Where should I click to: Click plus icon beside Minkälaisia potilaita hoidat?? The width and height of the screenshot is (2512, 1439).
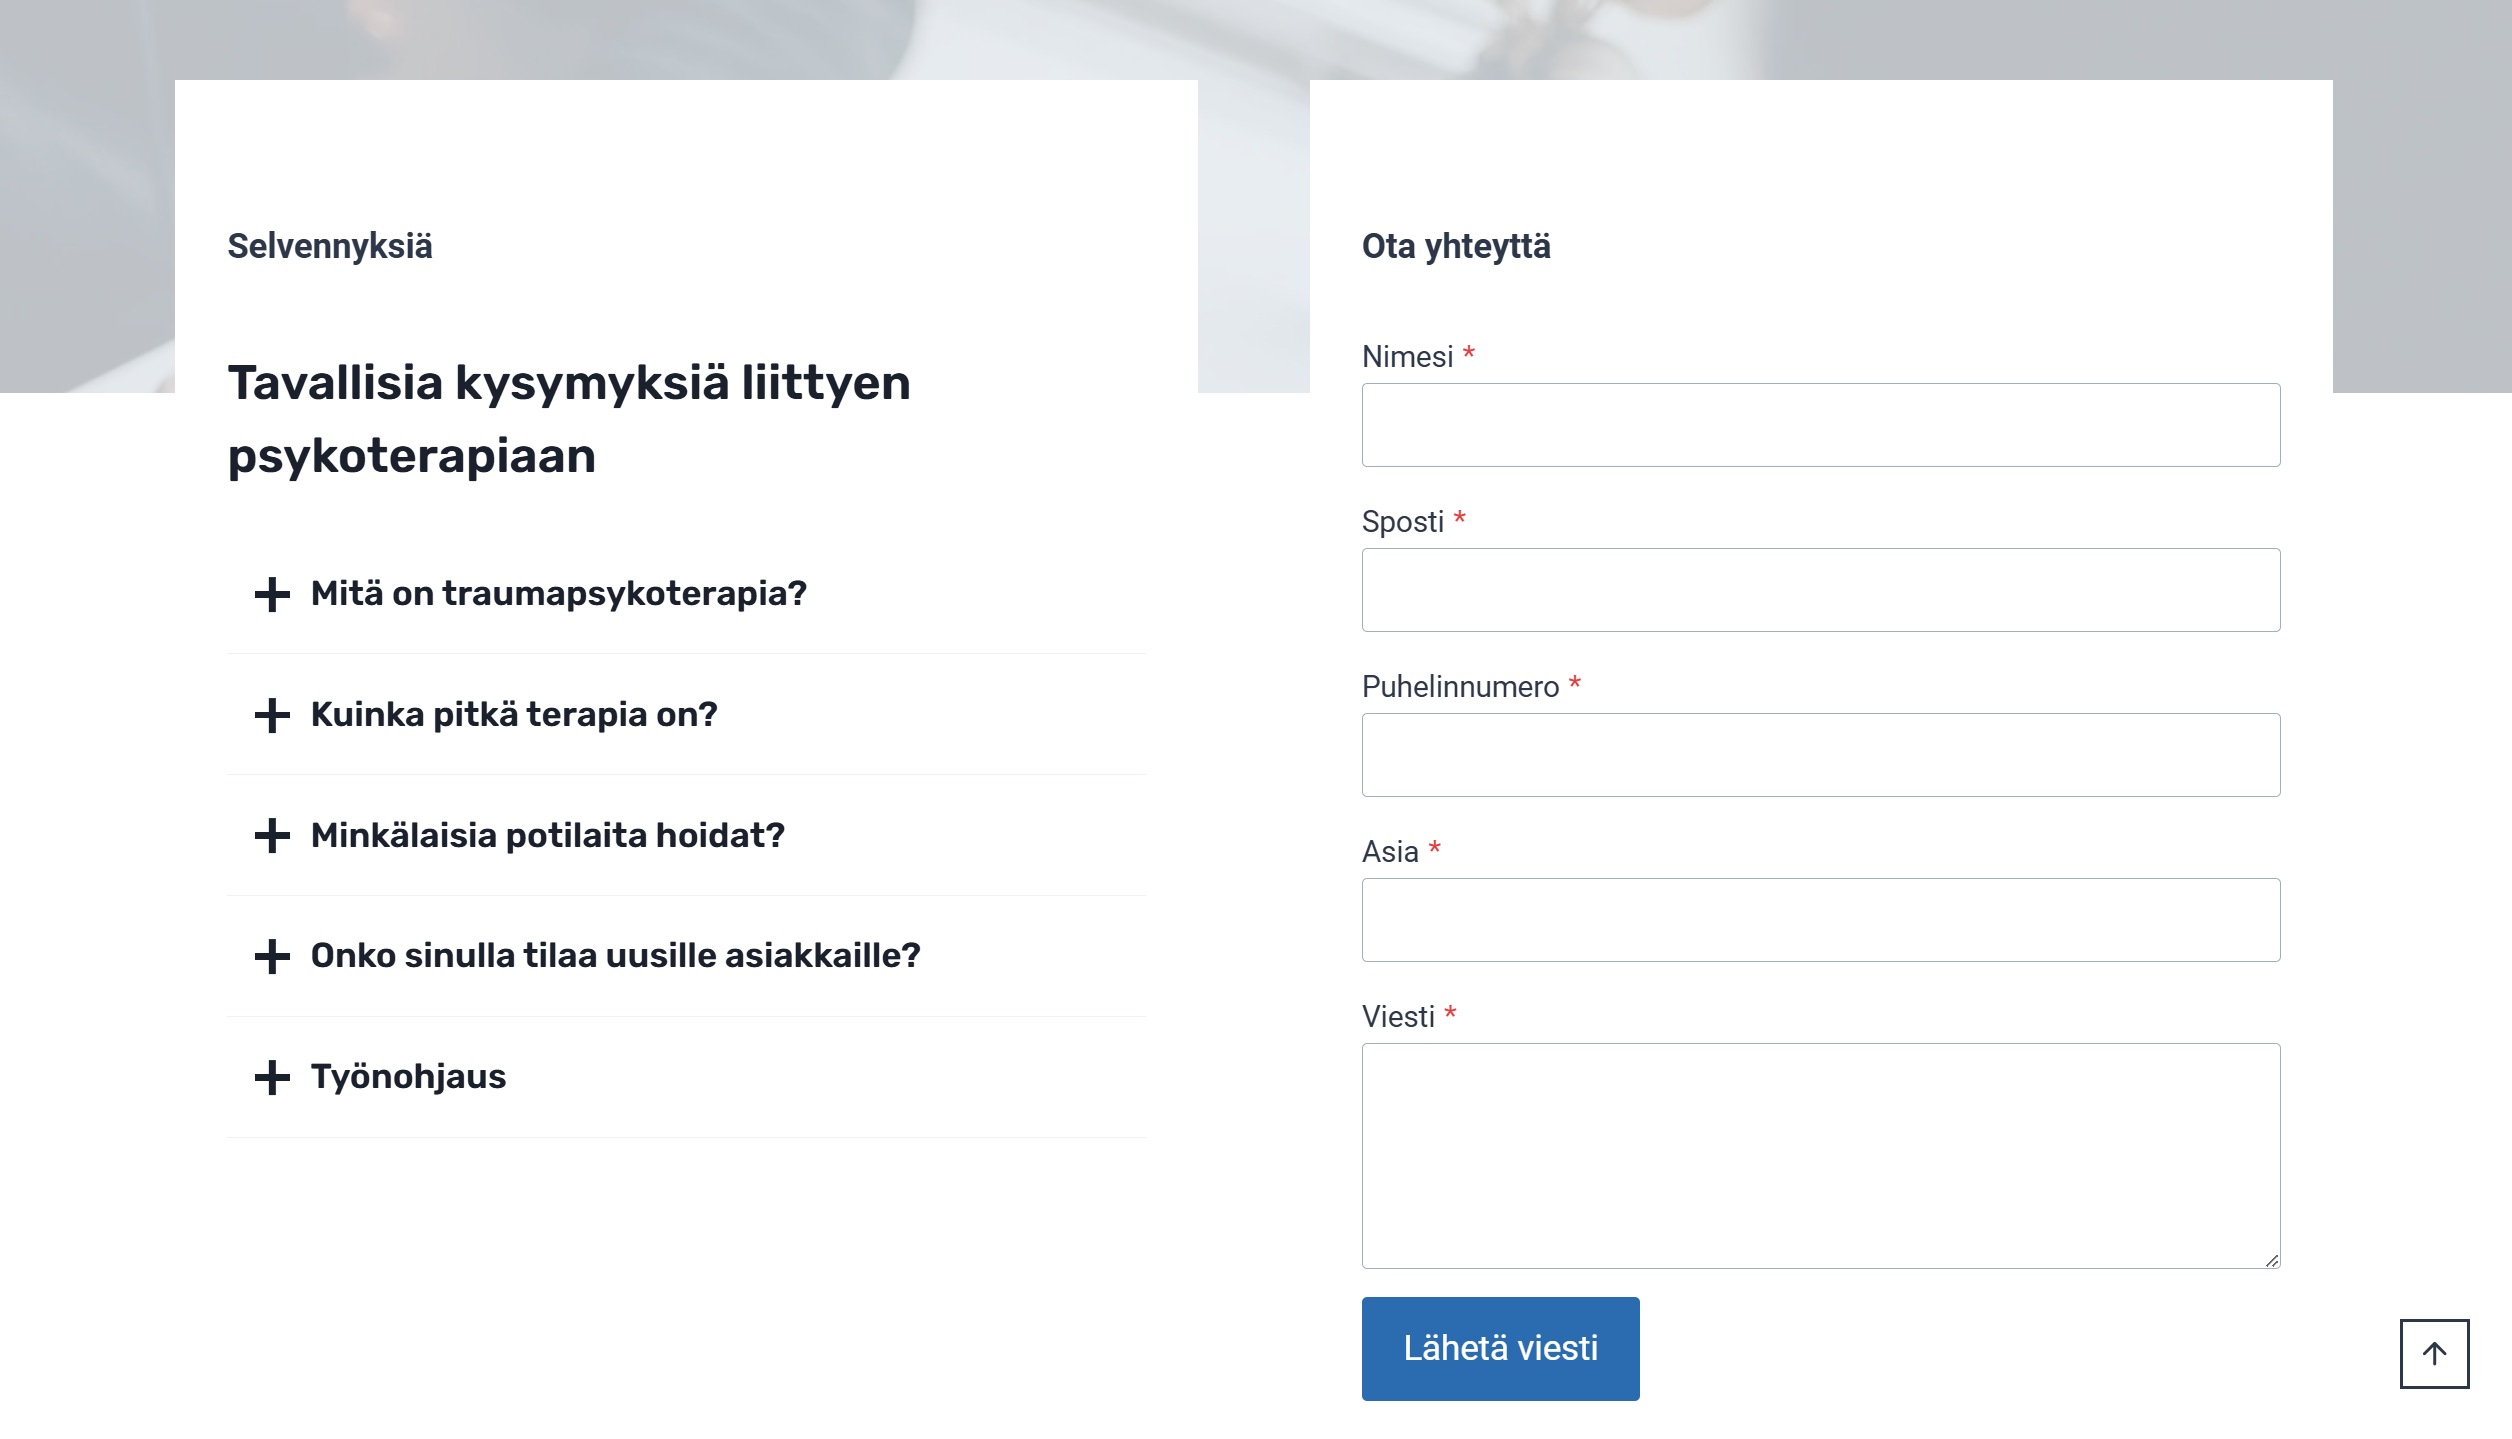pyautogui.click(x=272, y=836)
